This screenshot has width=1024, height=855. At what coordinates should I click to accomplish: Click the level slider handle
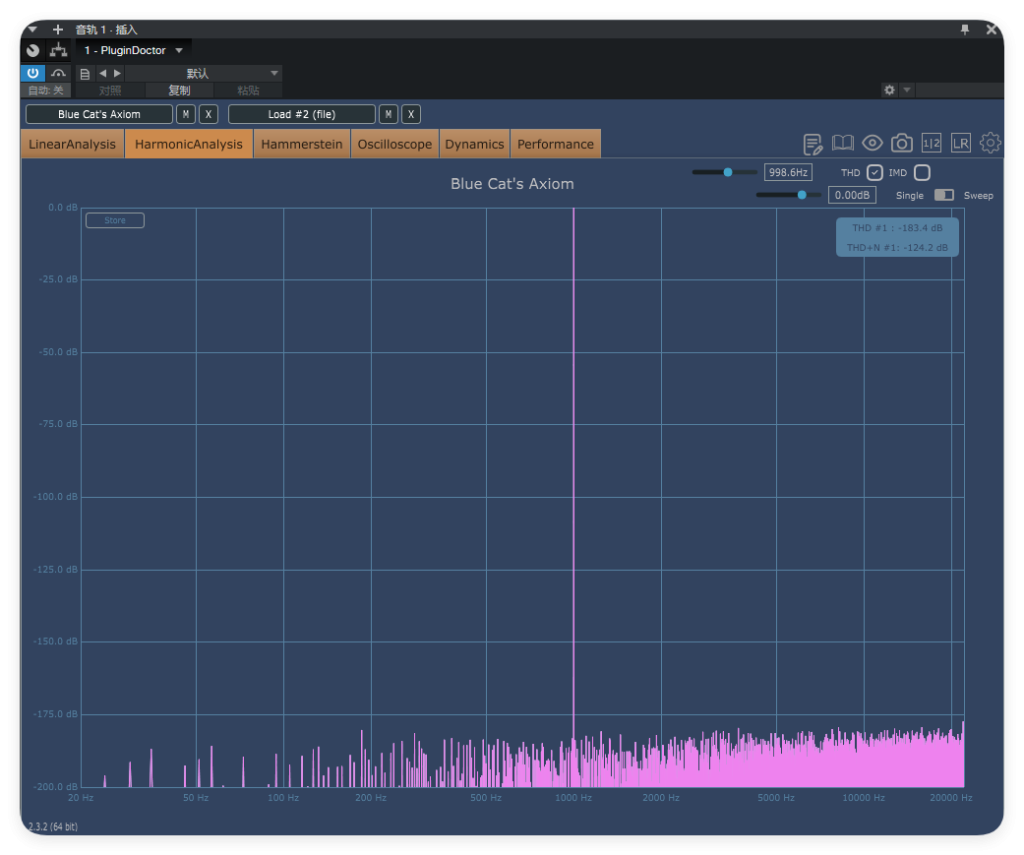(801, 195)
